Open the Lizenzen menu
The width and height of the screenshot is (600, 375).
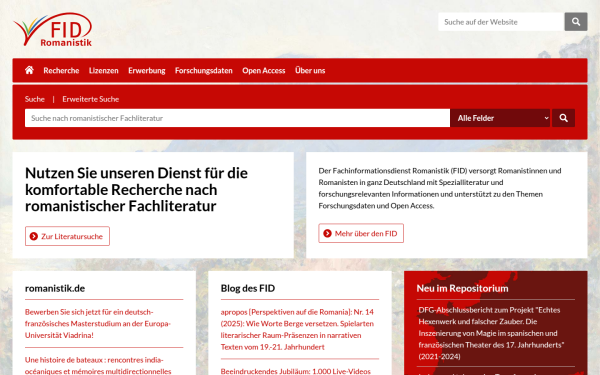tap(104, 70)
